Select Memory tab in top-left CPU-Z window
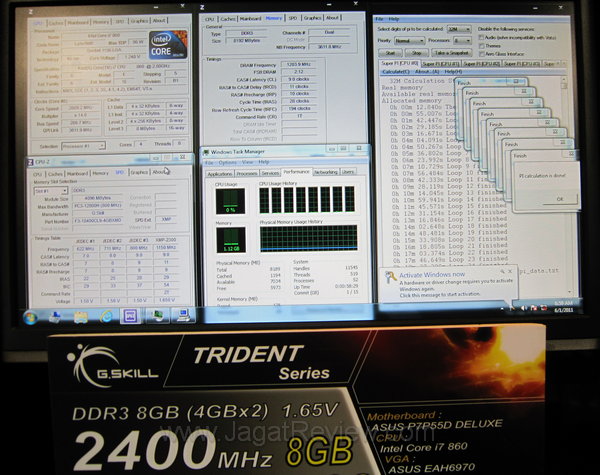The width and height of the screenshot is (600, 475). pyautogui.click(x=101, y=22)
